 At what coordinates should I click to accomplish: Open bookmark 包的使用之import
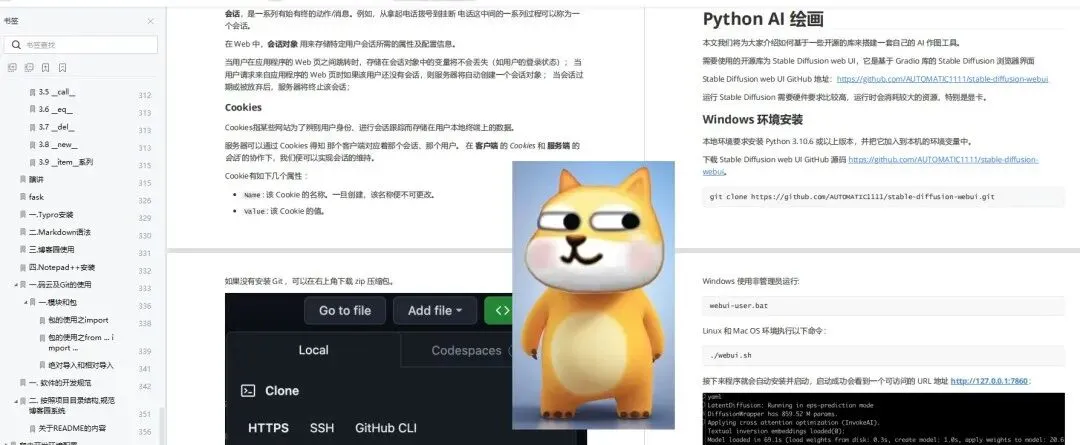click(x=79, y=320)
